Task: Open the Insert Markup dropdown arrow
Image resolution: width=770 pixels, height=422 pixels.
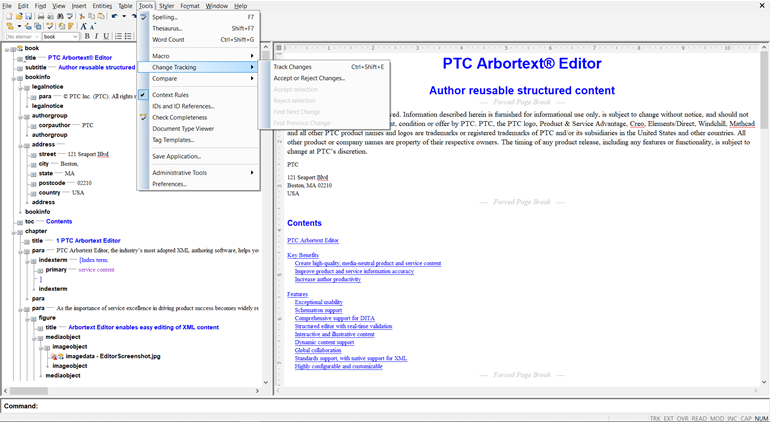Action: (19, 26)
